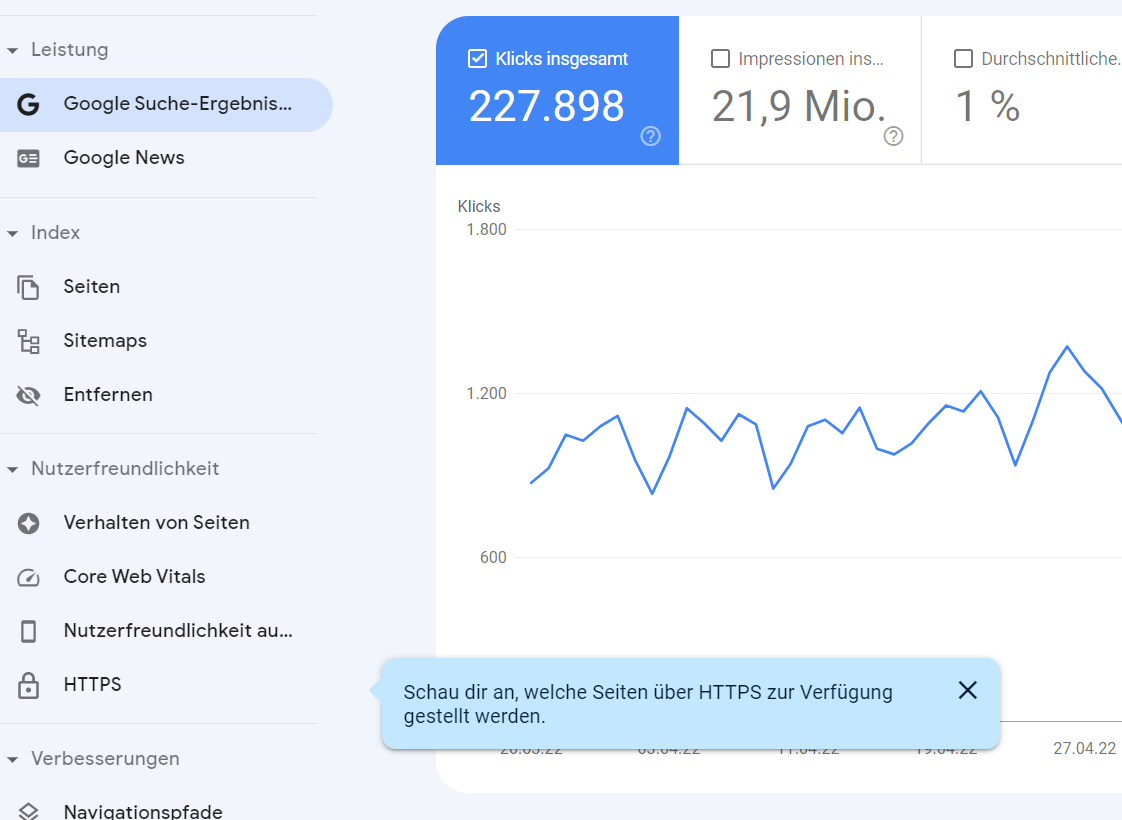This screenshot has width=1122, height=820.
Task: Open Verhalten von Seiten via its icon
Action: click(28, 522)
